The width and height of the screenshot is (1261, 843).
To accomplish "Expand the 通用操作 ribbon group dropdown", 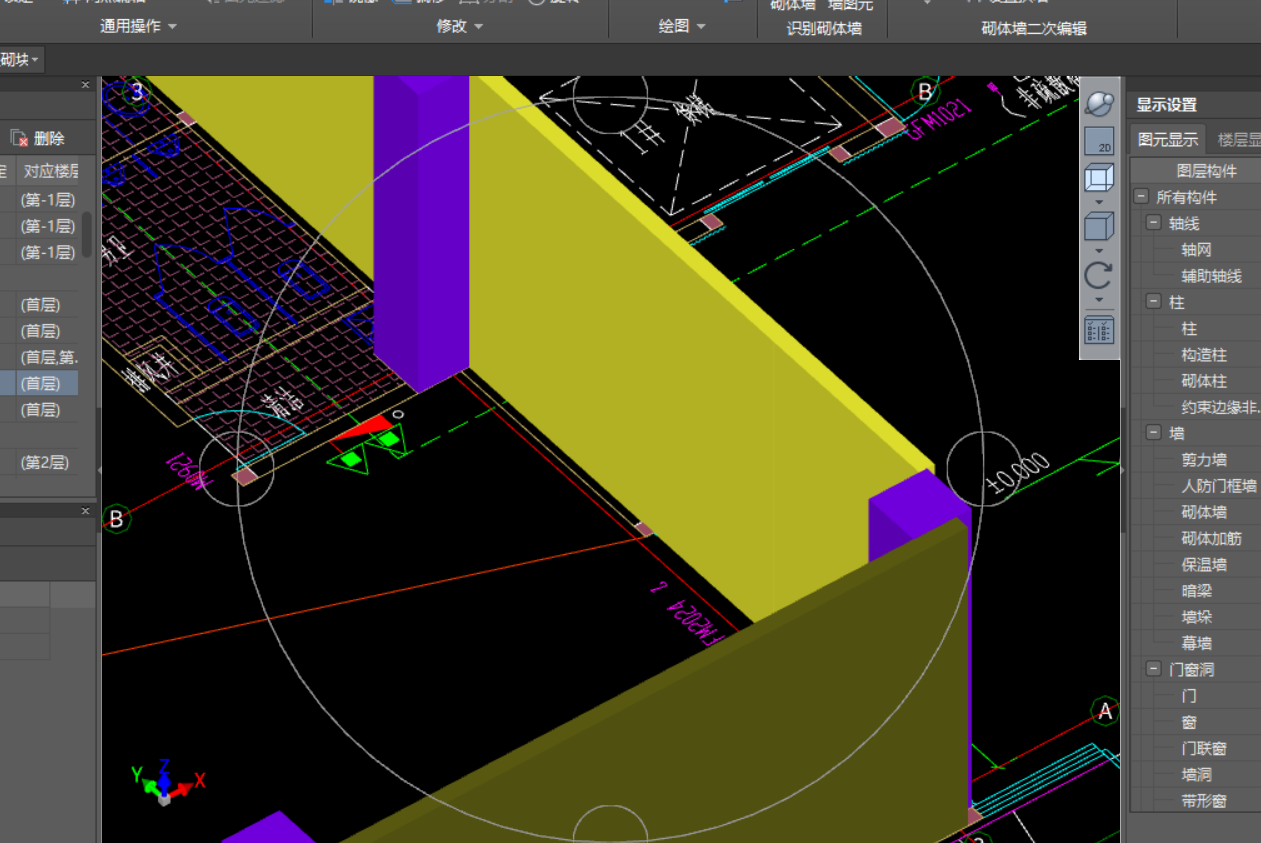I will click(172, 26).
